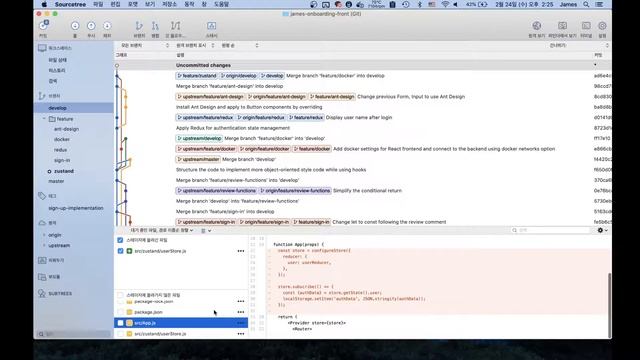The image size is (640, 360).
Task: Collapse the feature branch folder
Action: tap(44, 119)
